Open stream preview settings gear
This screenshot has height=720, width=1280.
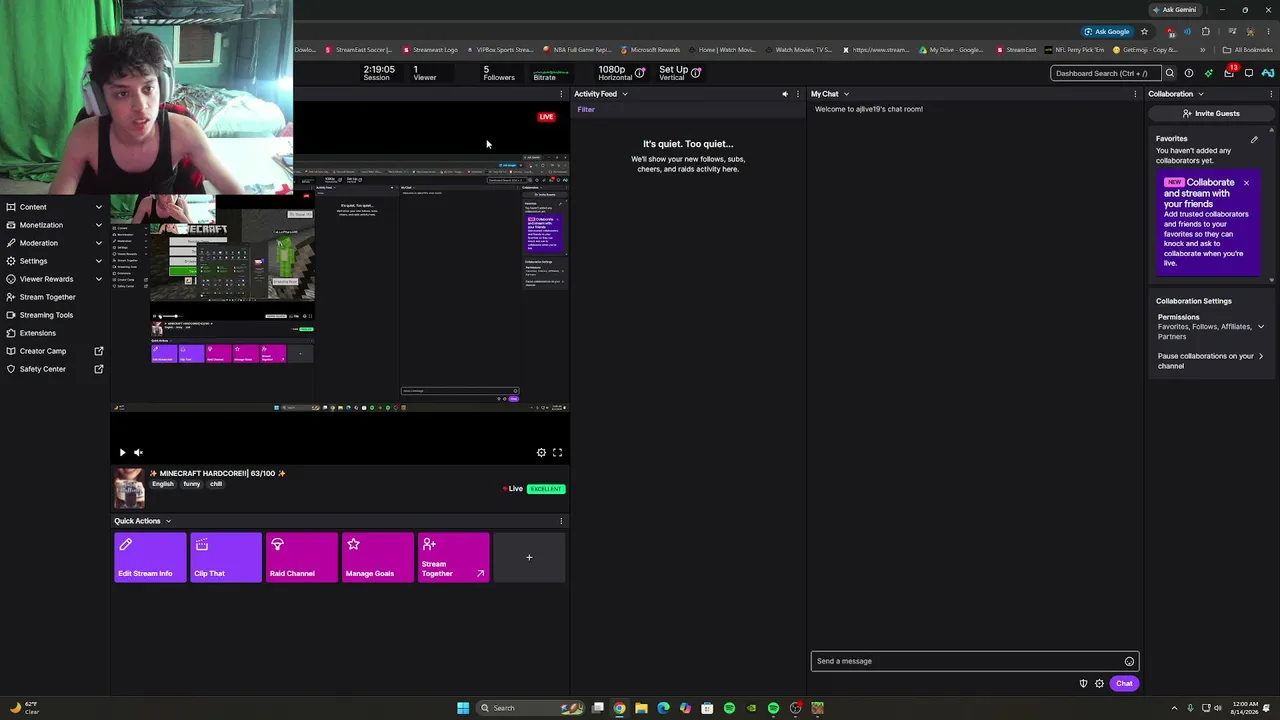coord(541,452)
